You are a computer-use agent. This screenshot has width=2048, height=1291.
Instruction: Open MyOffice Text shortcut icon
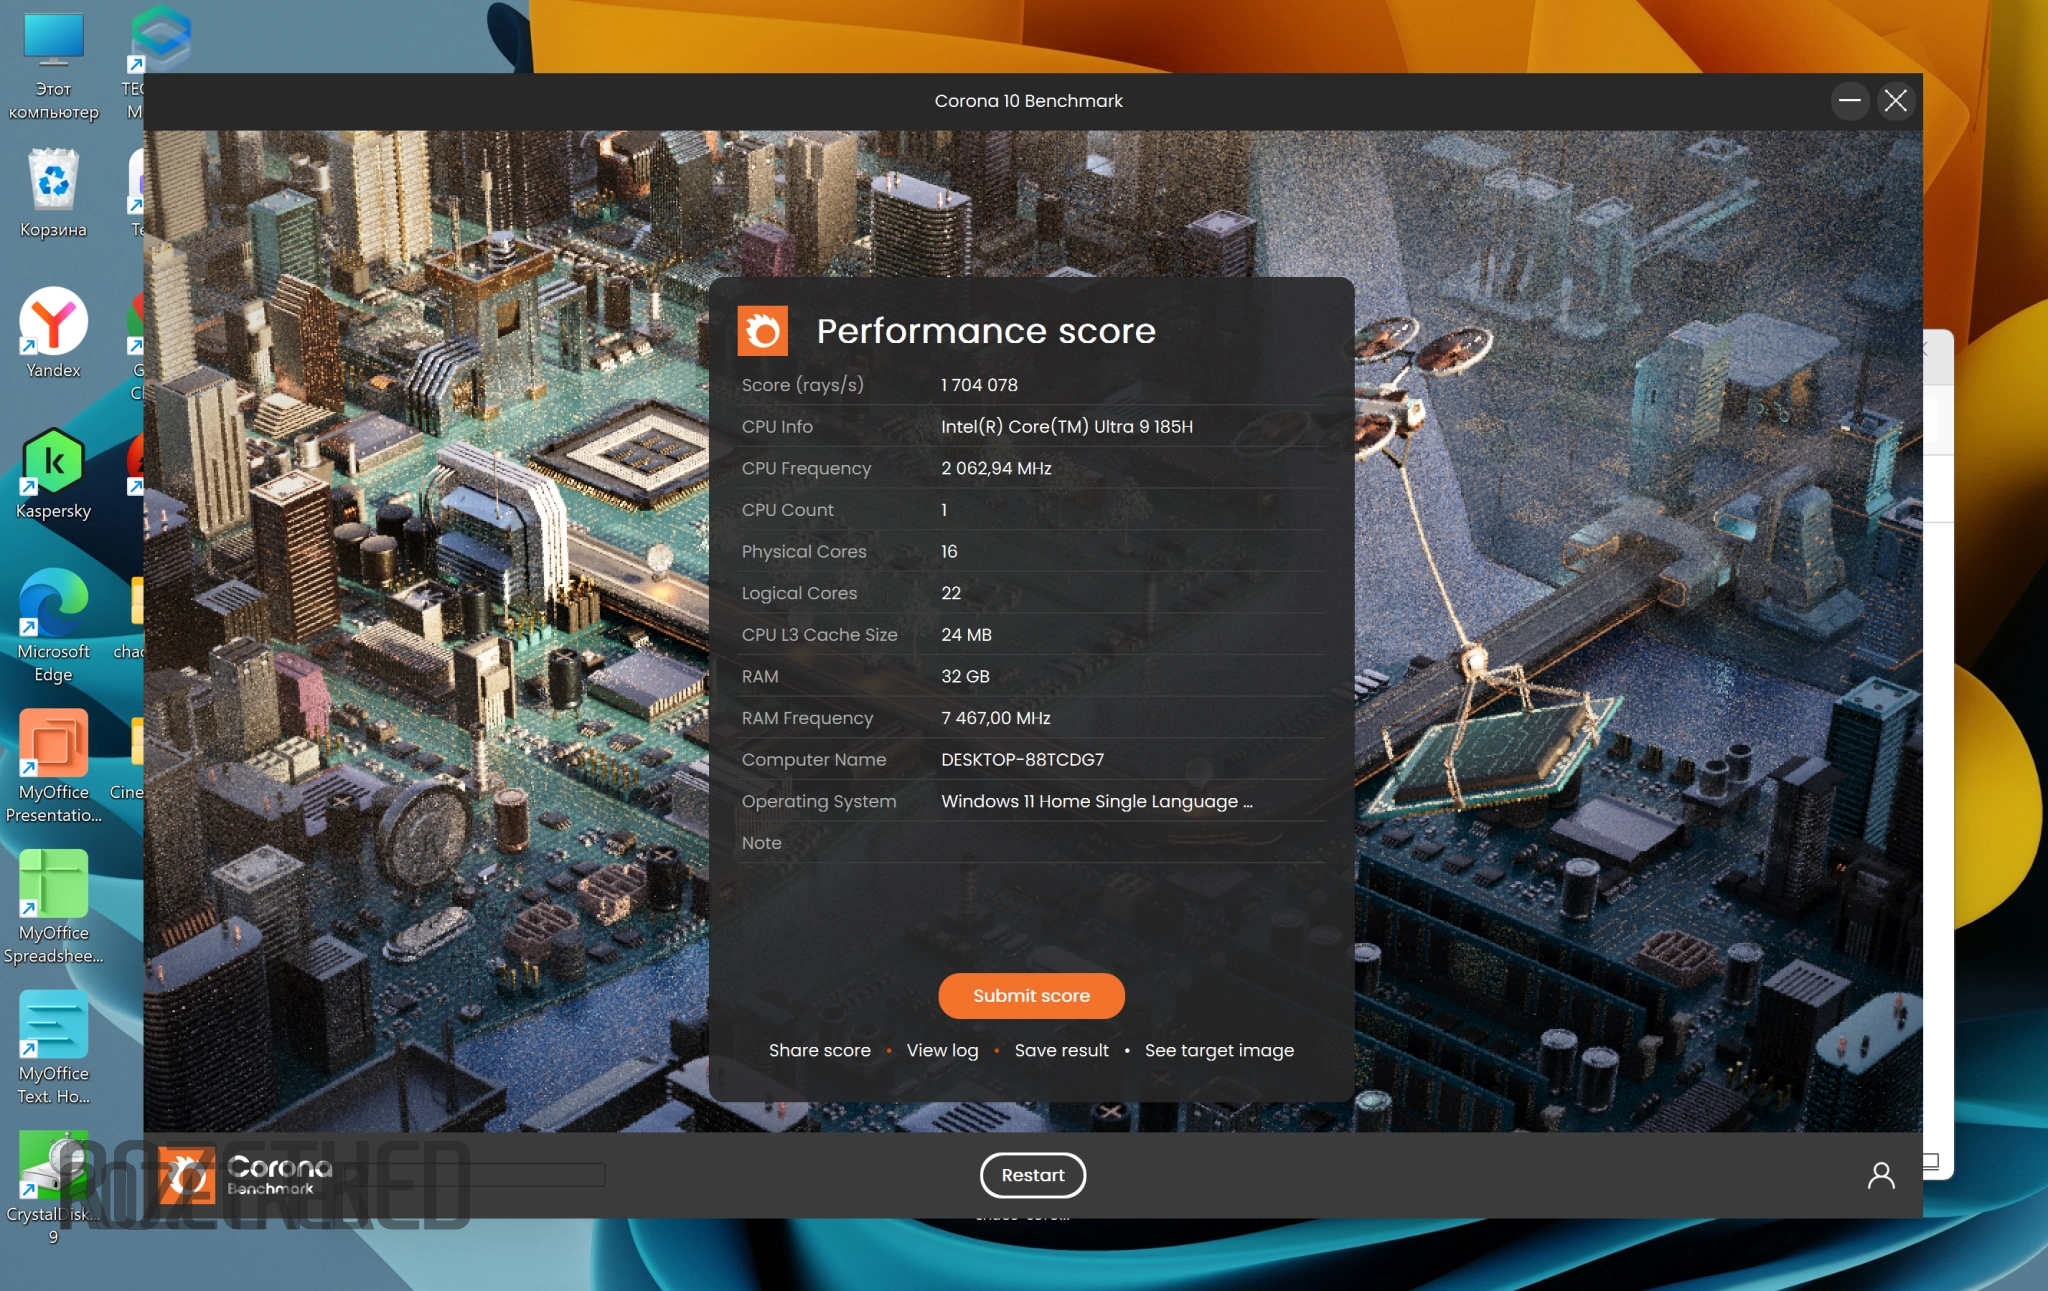tap(53, 1025)
